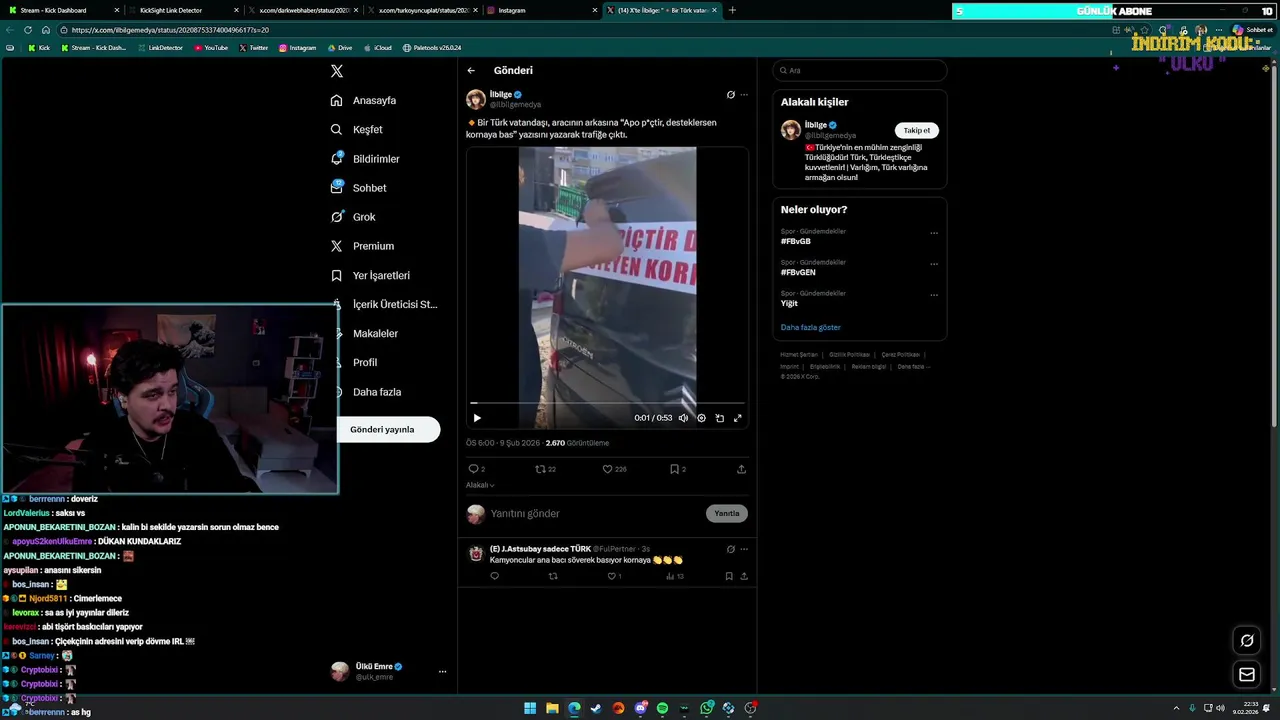The width and height of the screenshot is (1280, 720).
Task: Like the post showing 226 likes
Action: pyautogui.click(x=614, y=469)
